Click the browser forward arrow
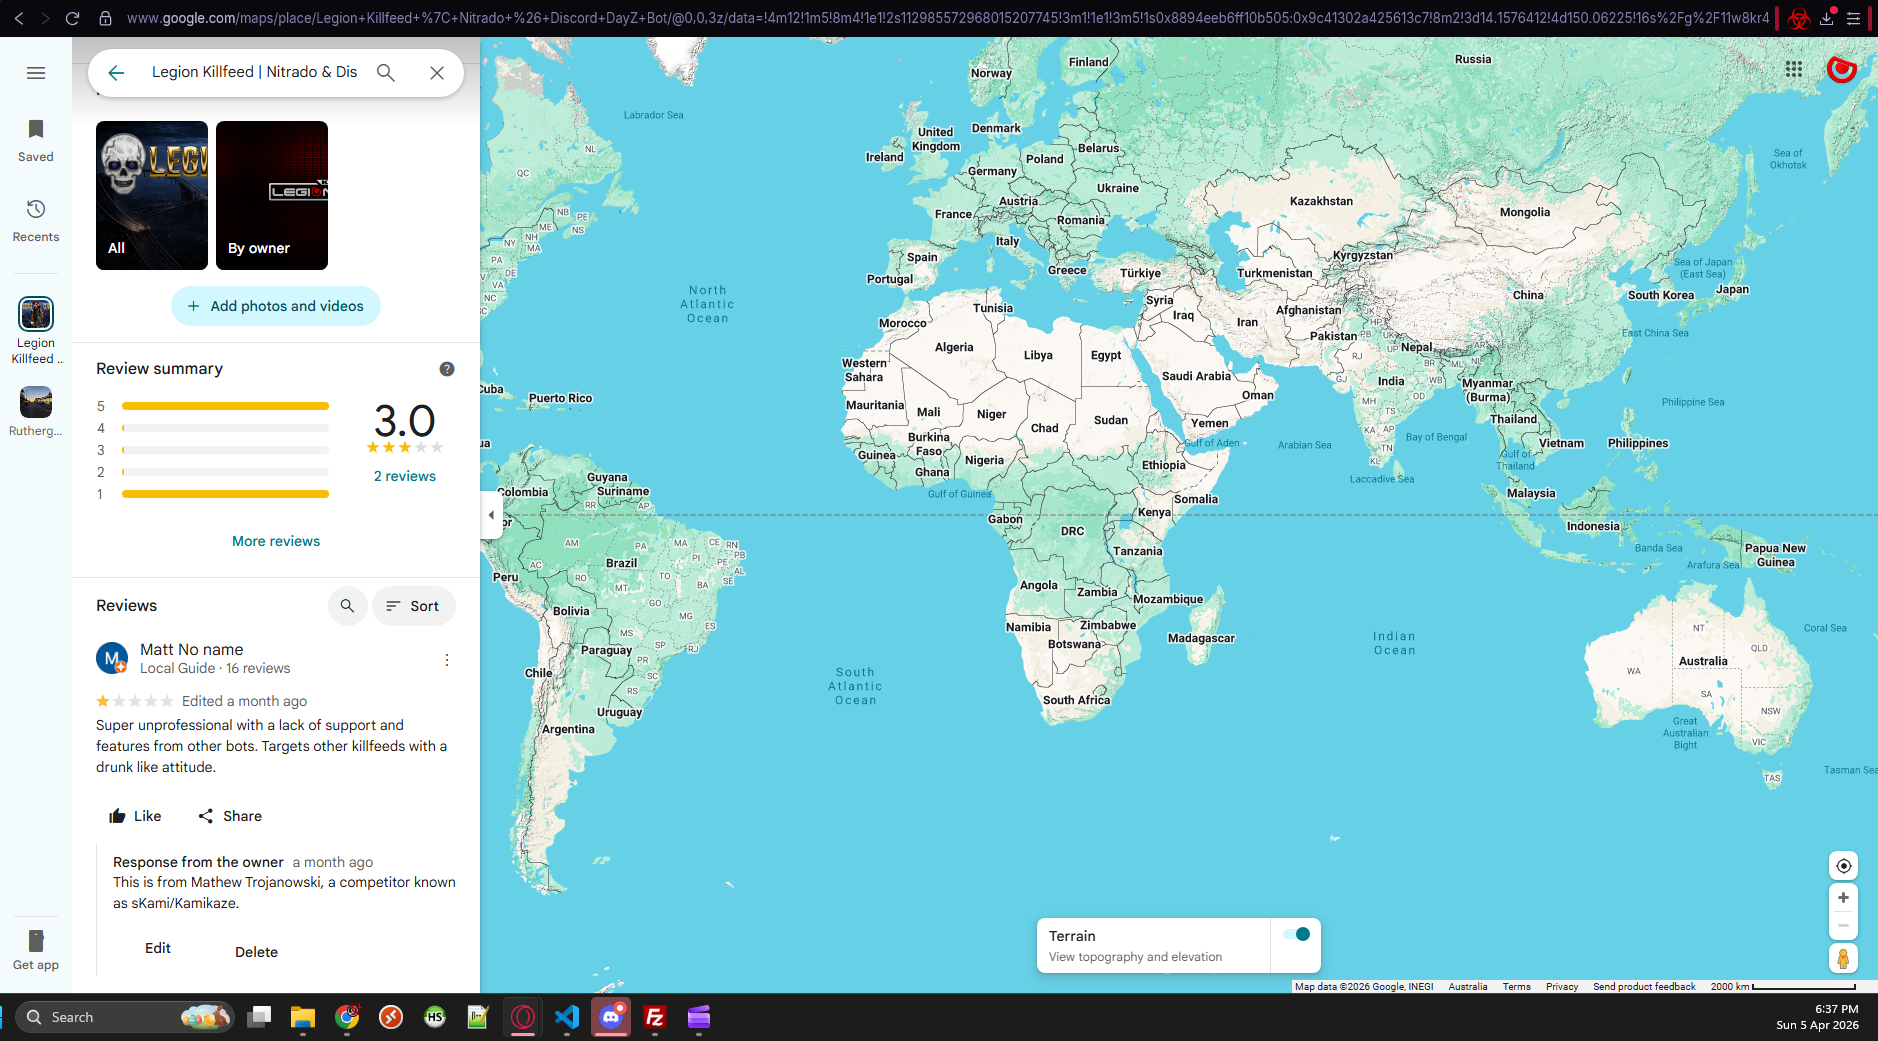This screenshot has height=1041, width=1878. pos(45,18)
